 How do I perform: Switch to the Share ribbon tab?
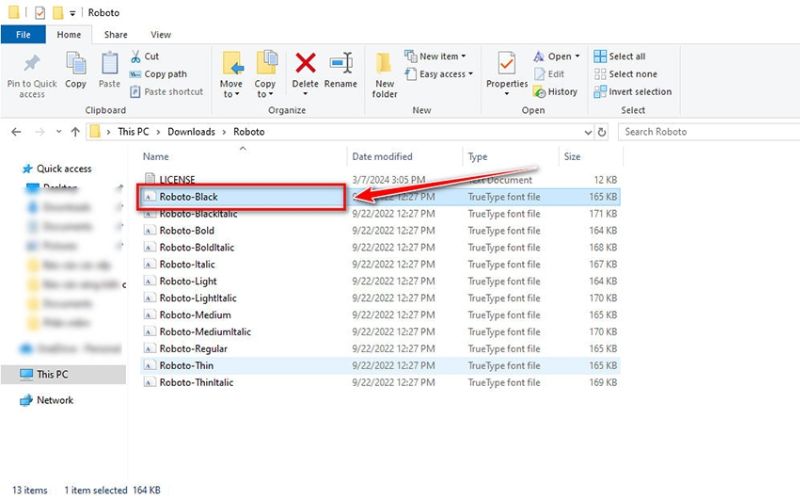(116, 35)
